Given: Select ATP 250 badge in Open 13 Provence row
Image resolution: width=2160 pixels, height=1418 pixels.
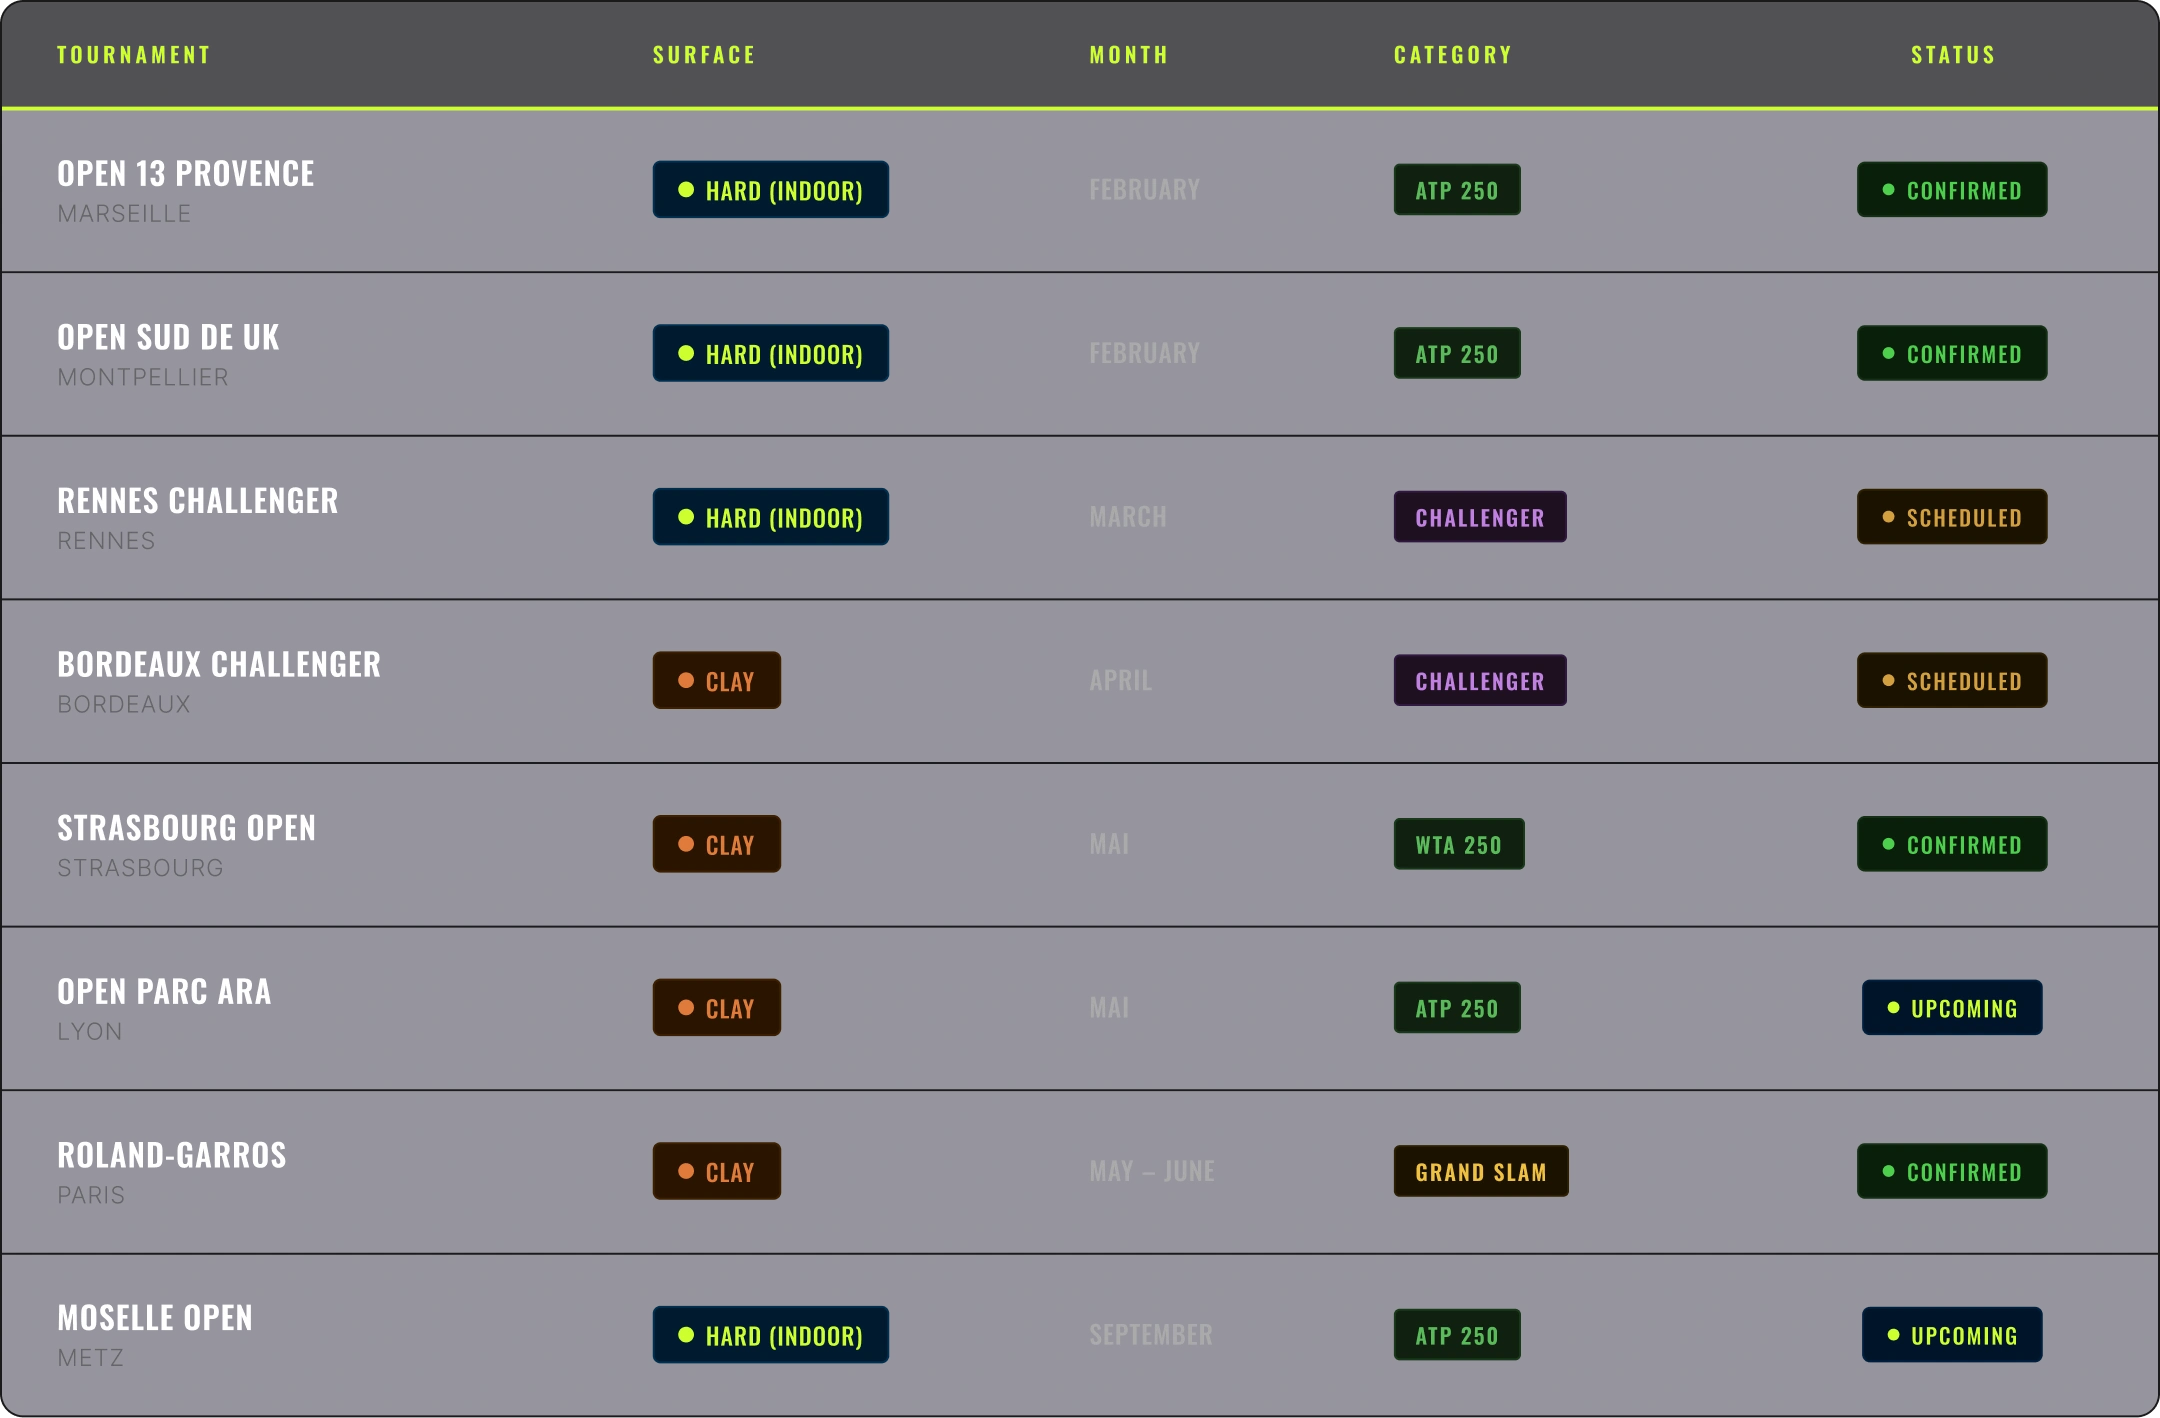Looking at the screenshot, I should coord(1457,190).
